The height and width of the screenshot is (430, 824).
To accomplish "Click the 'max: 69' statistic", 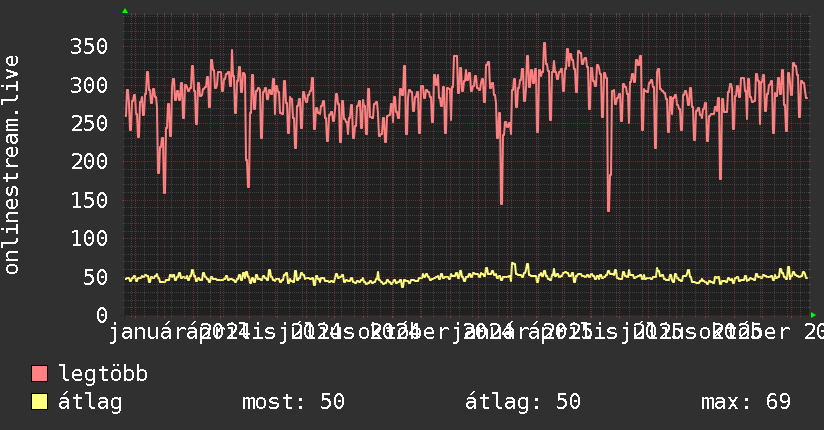I will tap(746, 402).
